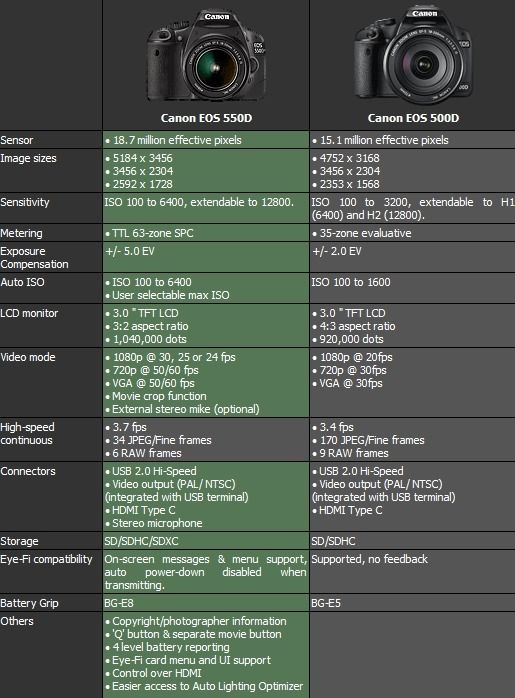Click 'Movie crop function' entry
This screenshot has width=515, height=698.
click(159, 396)
